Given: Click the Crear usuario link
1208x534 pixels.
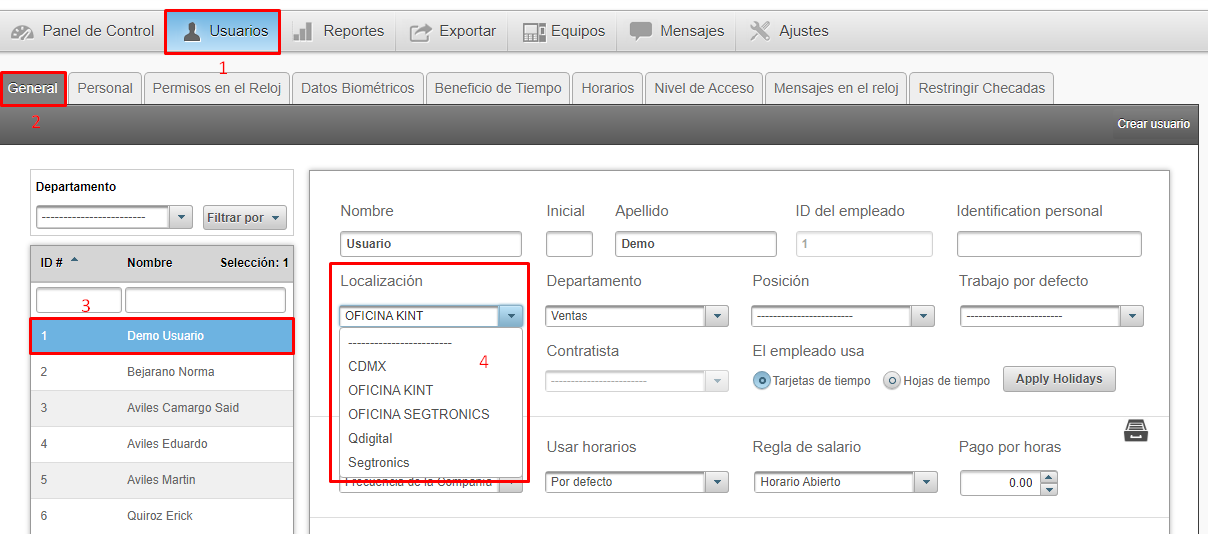Looking at the screenshot, I should point(1153,124).
